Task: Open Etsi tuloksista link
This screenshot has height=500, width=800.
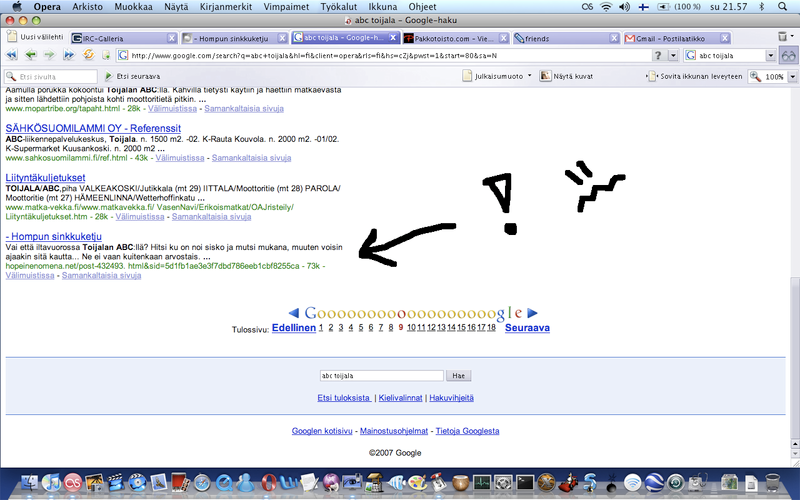Action: click(344, 397)
